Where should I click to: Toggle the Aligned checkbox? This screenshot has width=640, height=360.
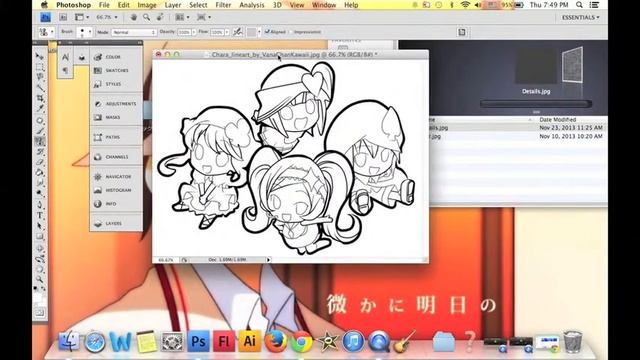[x=267, y=32]
